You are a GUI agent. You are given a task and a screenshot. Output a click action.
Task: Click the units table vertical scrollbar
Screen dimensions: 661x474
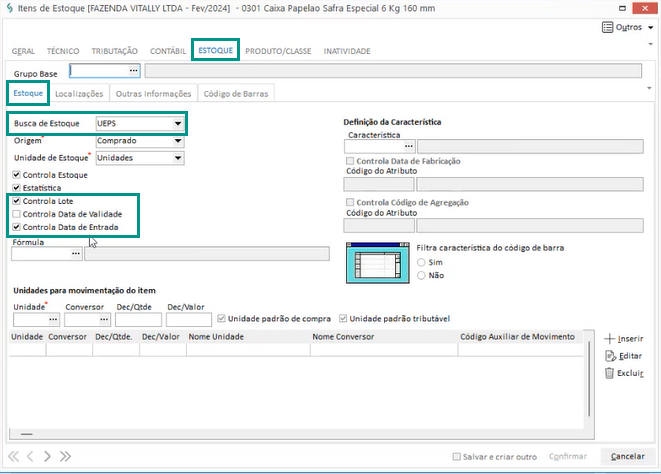pyautogui.click(x=589, y=380)
